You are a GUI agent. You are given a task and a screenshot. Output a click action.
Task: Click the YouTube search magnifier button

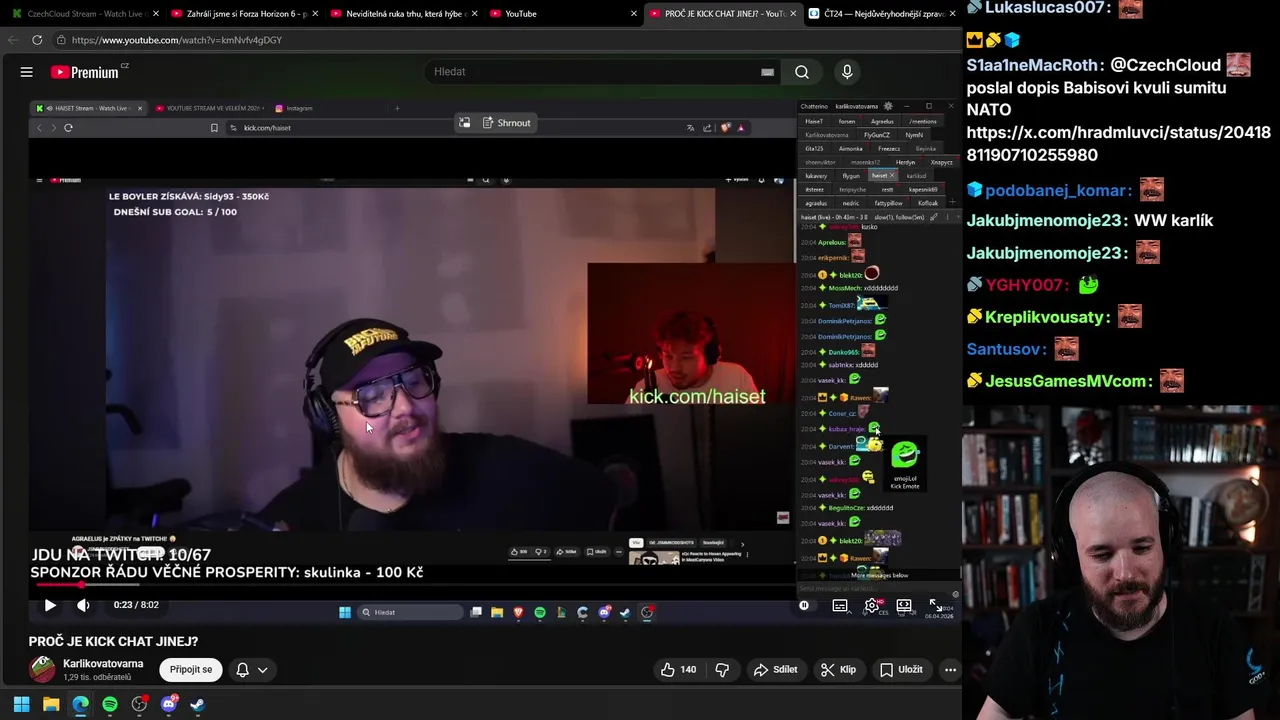[802, 72]
